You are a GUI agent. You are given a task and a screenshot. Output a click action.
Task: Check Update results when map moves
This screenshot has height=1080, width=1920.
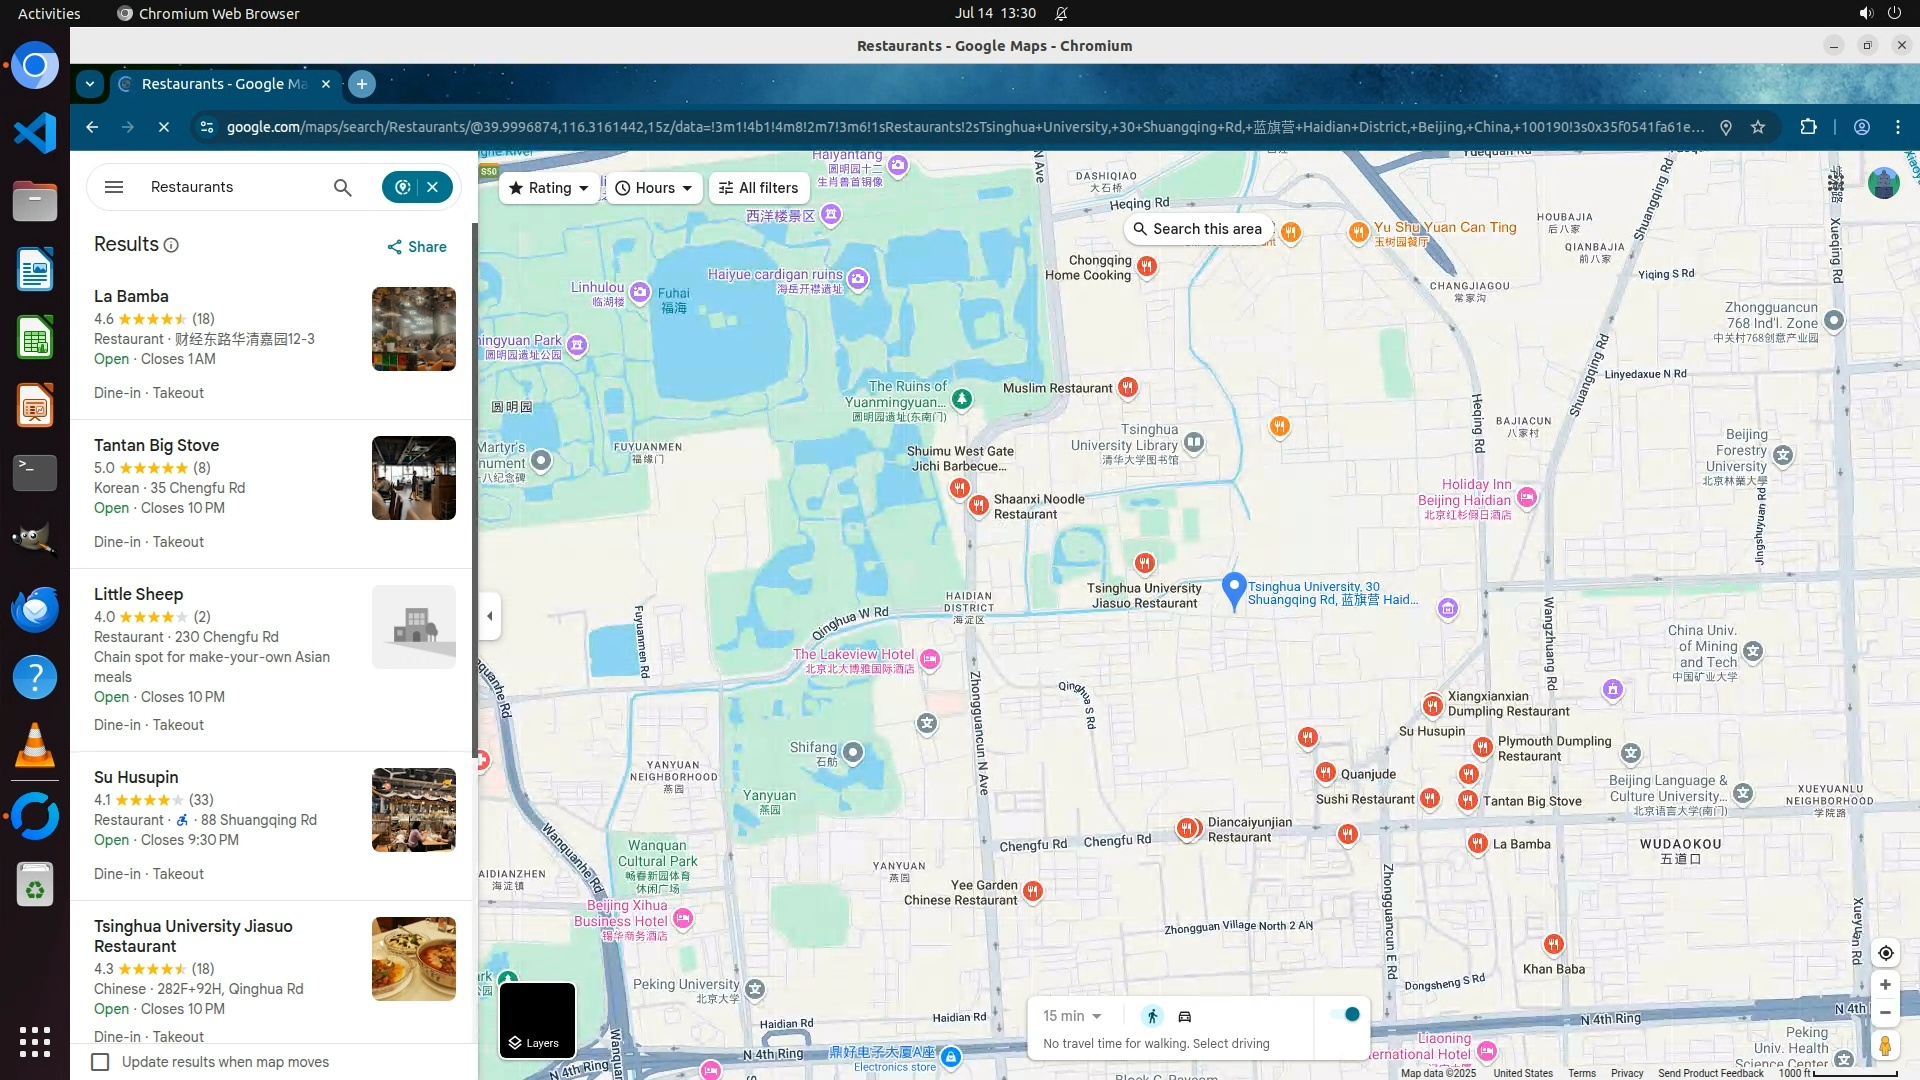coord(100,1062)
